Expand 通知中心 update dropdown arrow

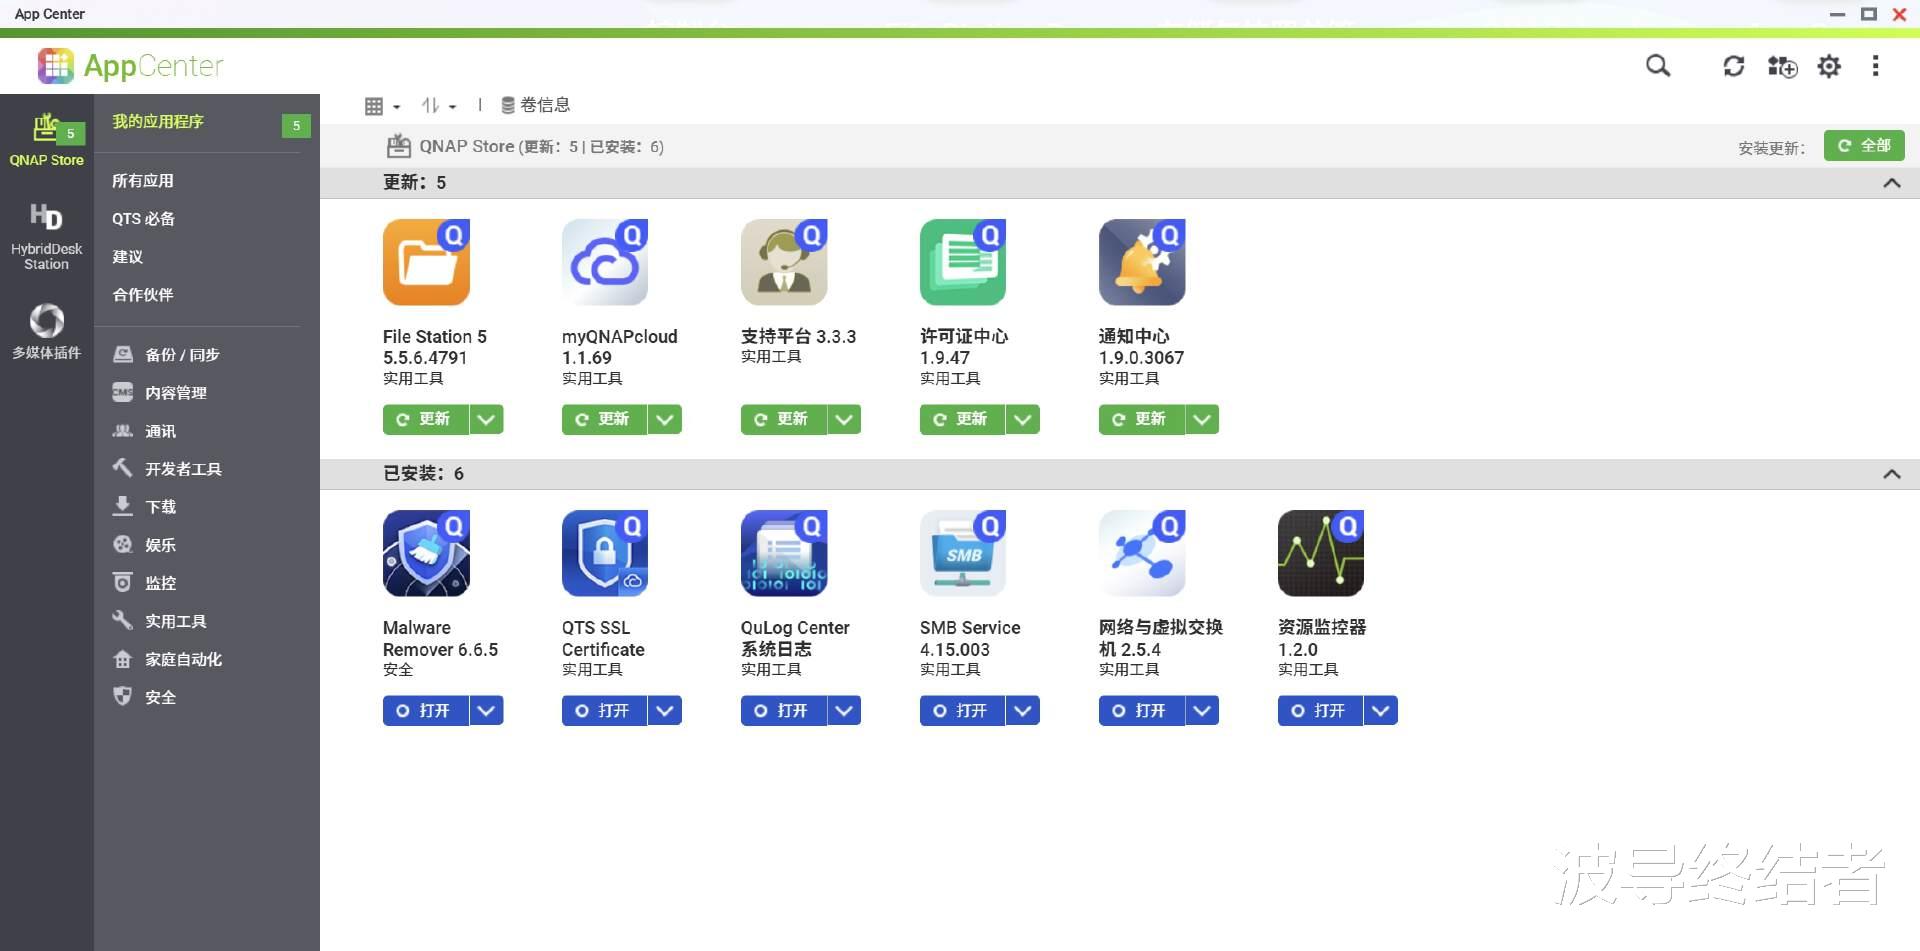point(1203,420)
